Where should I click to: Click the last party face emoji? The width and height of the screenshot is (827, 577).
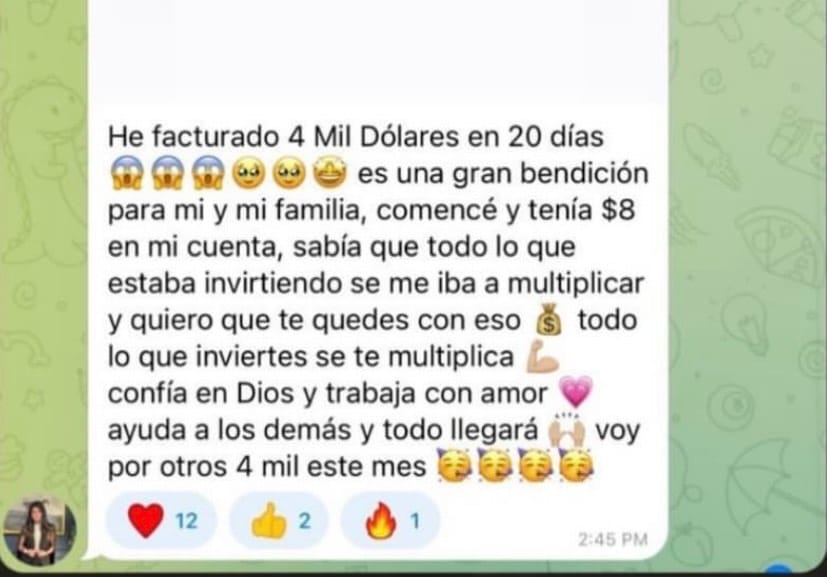pyautogui.click(x=576, y=466)
